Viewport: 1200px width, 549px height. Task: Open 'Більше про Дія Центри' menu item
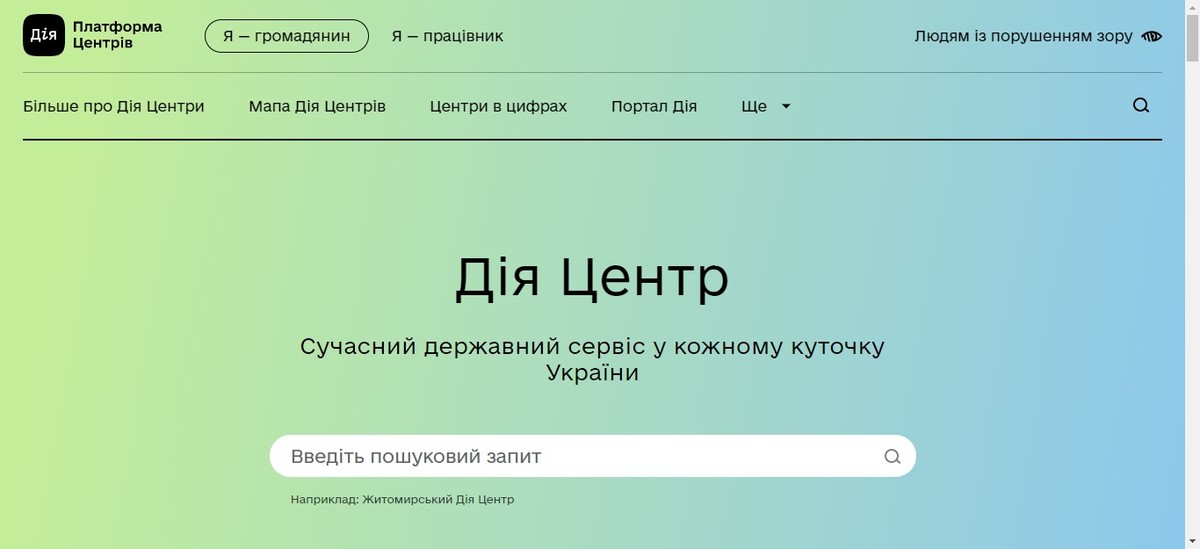pos(114,106)
